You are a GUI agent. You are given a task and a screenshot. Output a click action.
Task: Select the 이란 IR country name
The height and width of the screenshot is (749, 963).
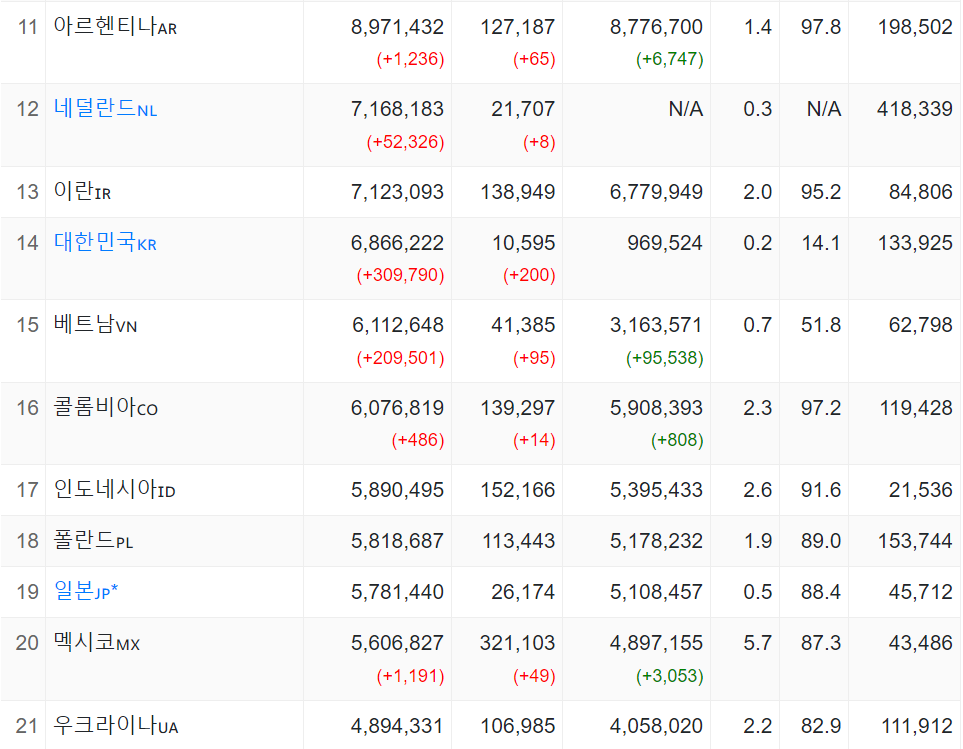tap(82, 192)
